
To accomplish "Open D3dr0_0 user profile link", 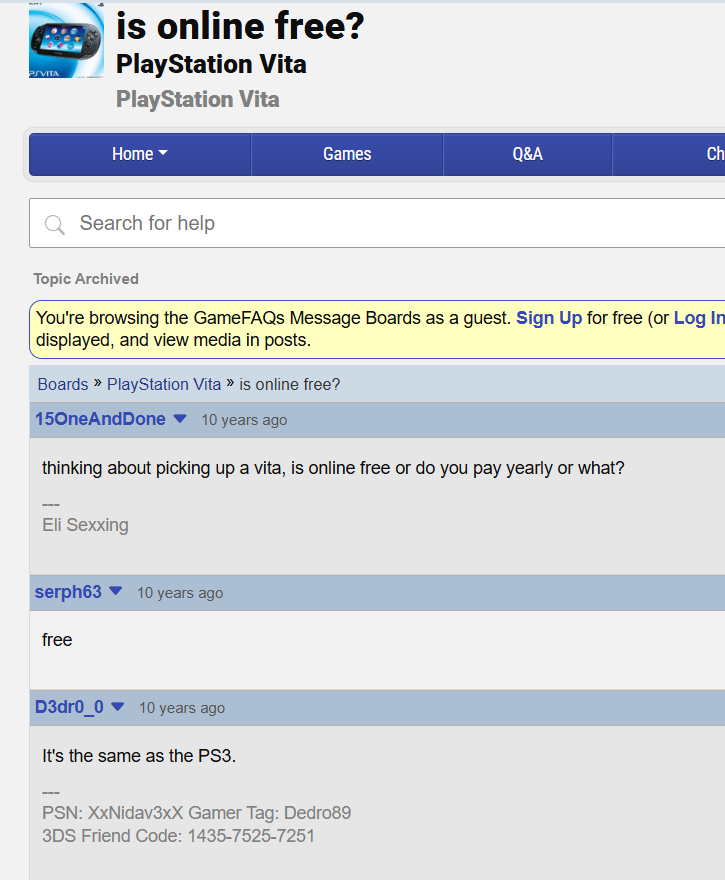I will [x=69, y=707].
